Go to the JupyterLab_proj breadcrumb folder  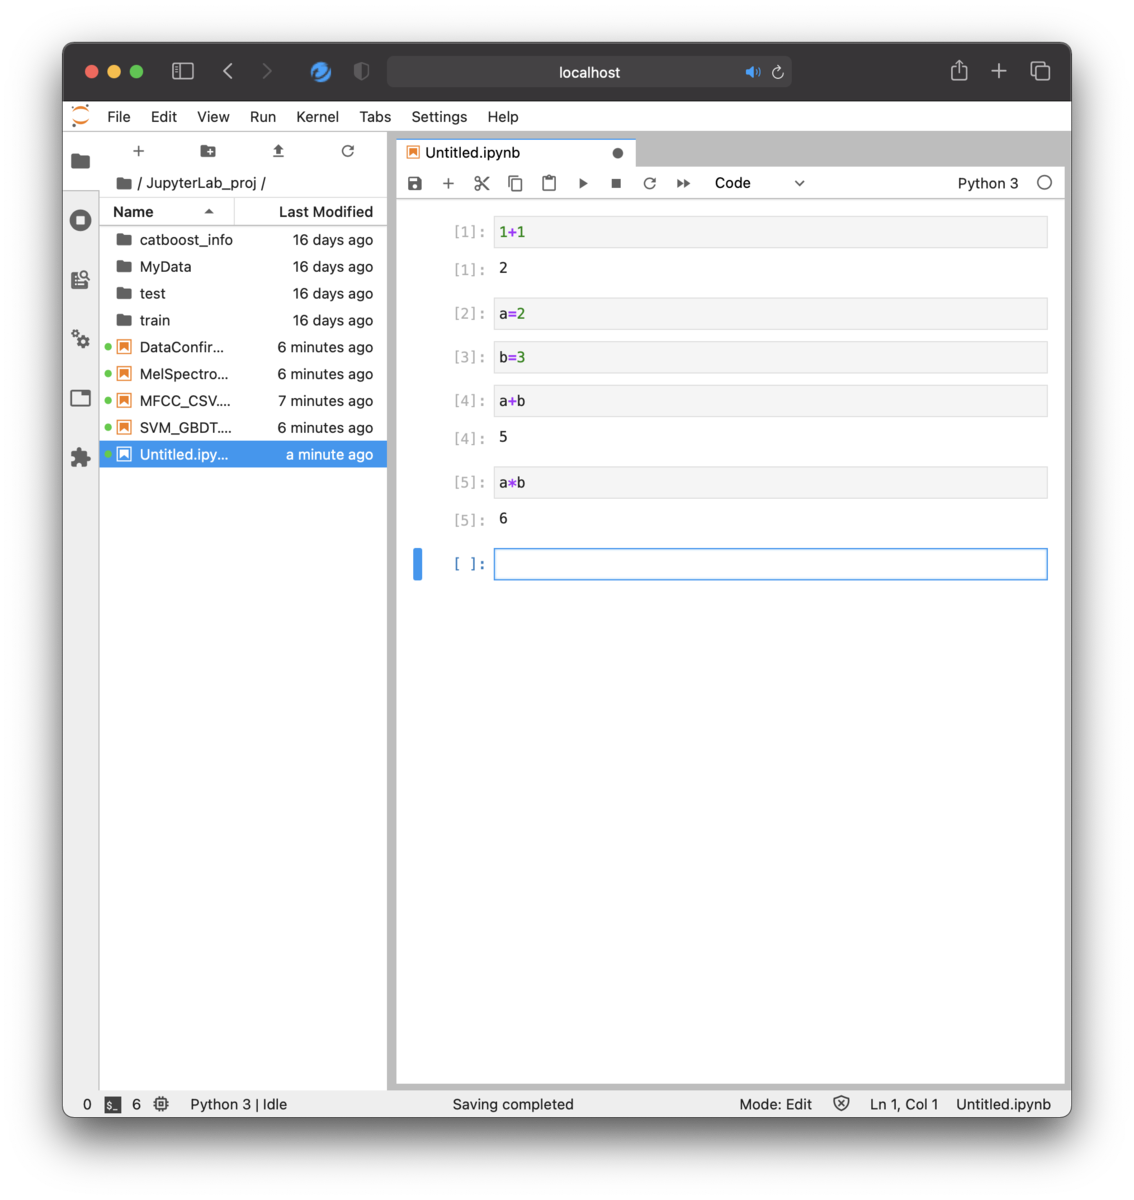[201, 183]
